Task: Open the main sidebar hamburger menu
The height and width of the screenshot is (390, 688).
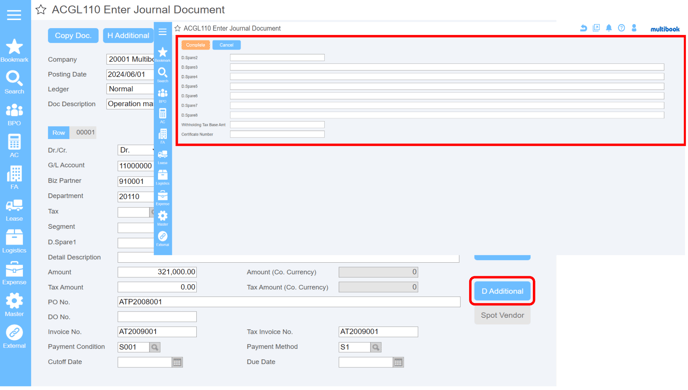Action: click(14, 15)
